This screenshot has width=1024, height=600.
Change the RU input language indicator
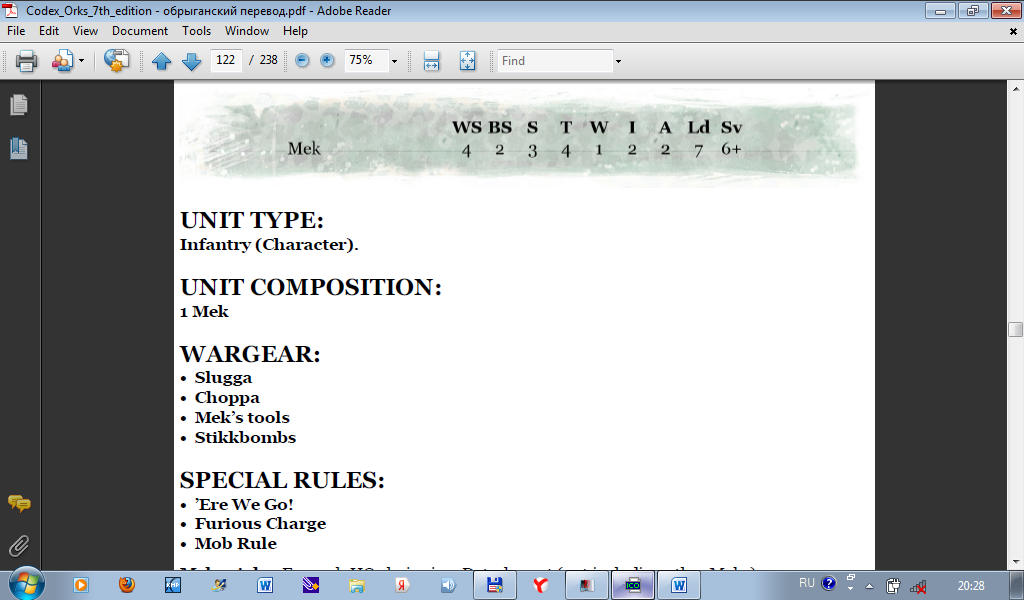(x=807, y=583)
